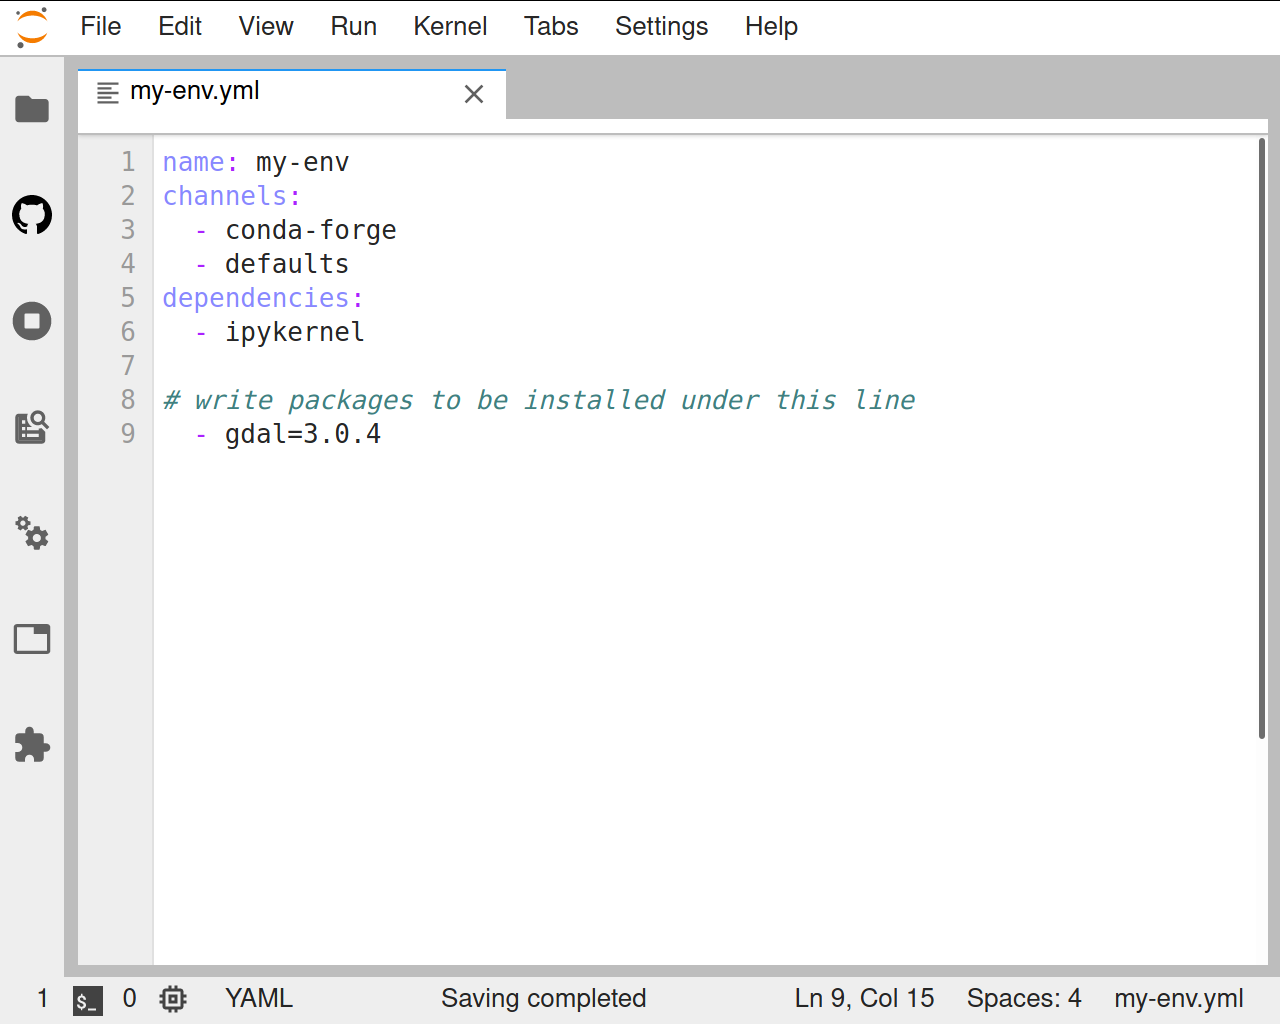Close the my-env.yml editor tab

click(x=473, y=93)
